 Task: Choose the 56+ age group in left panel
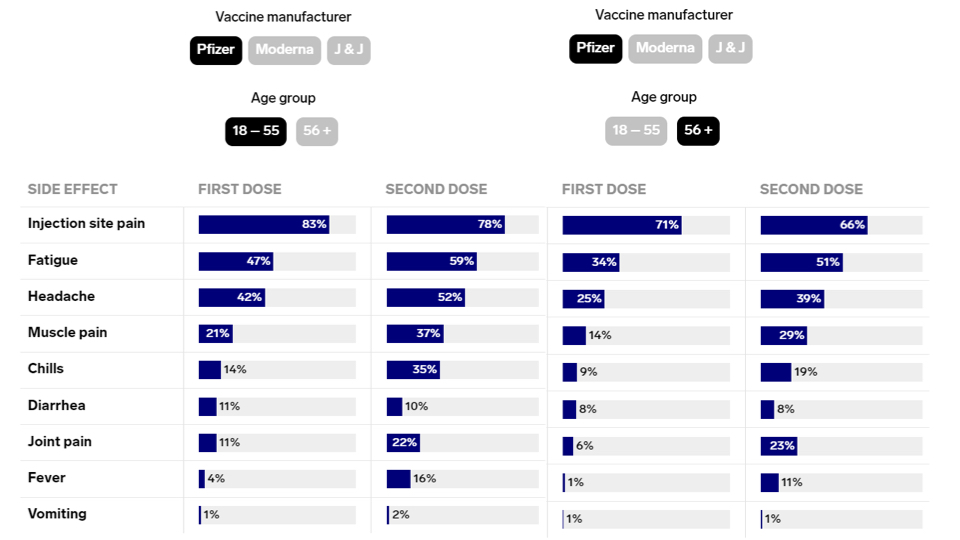[x=317, y=132]
